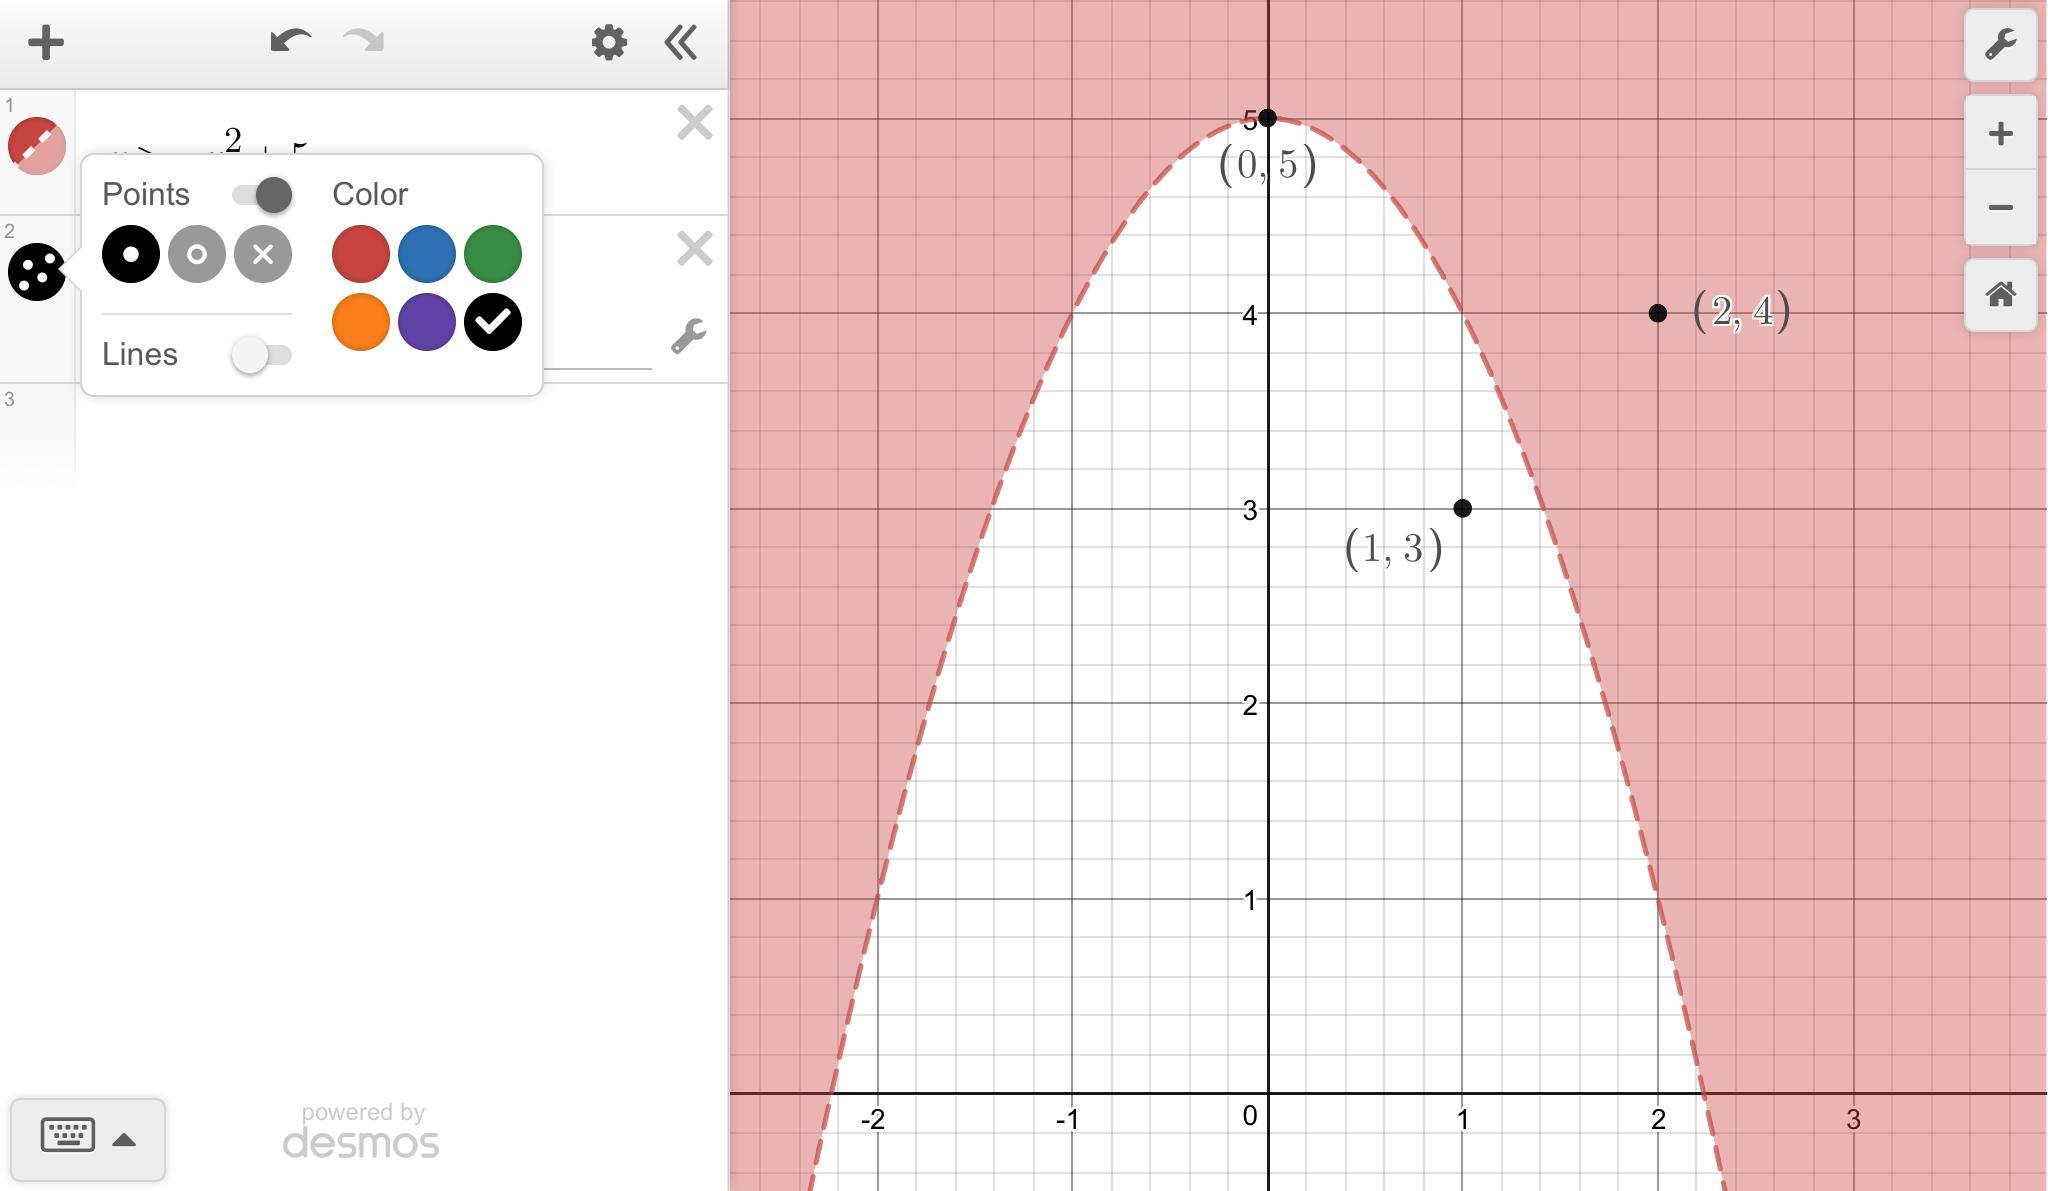2048x1191 pixels.
Task: Open the table row 2 wrench options
Action: [x=688, y=336]
